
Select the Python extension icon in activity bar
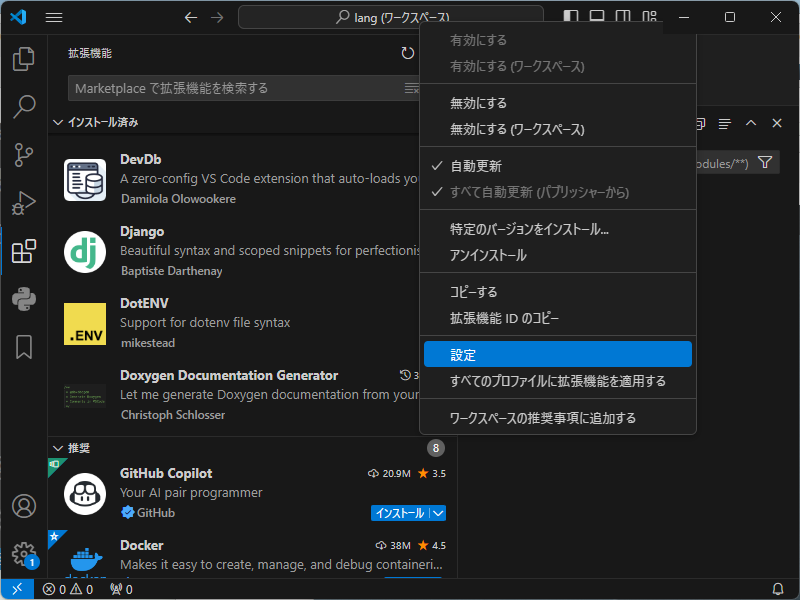[x=24, y=297]
